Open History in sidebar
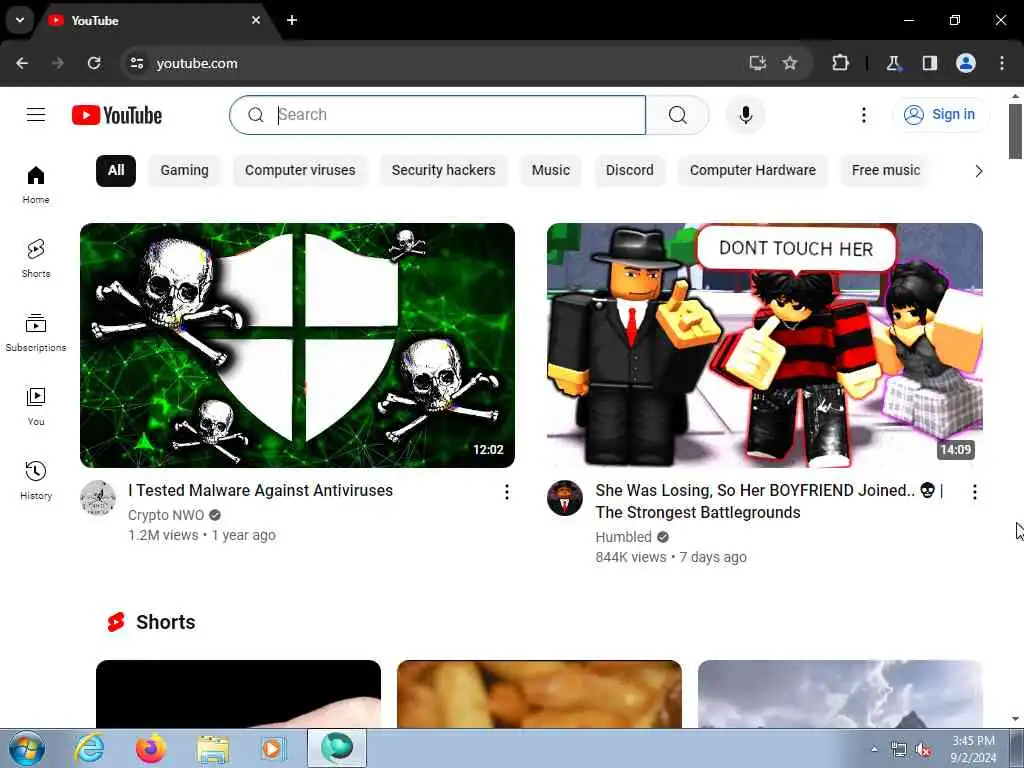 tap(36, 480)
